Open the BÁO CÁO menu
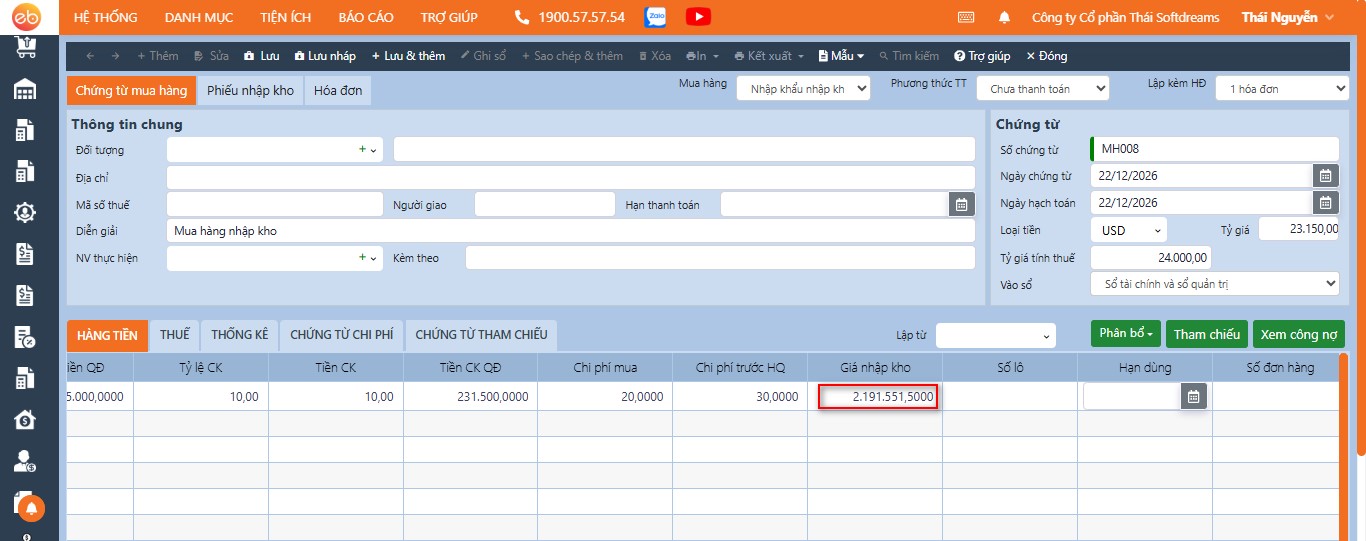The width and height of the screenshot is (1366, 541). pos(366,17)
